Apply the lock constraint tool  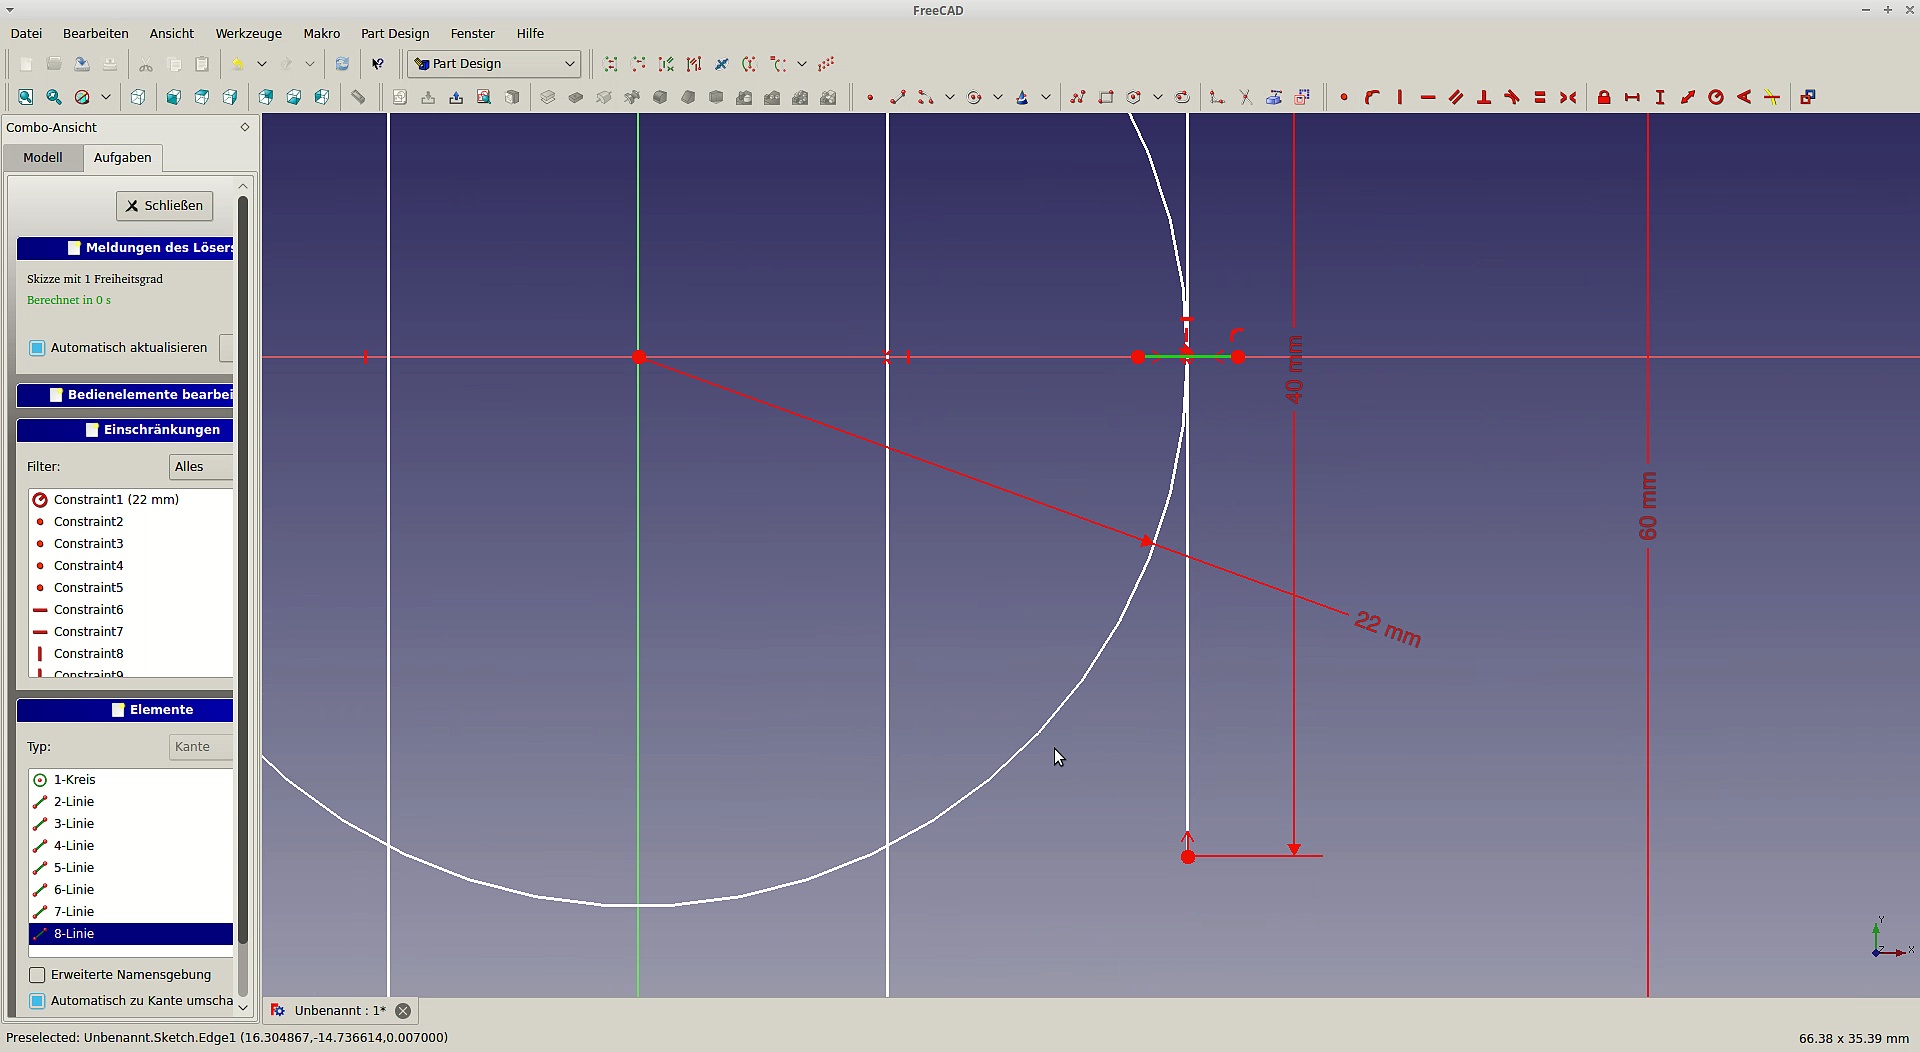click(x=1604, y=97)
